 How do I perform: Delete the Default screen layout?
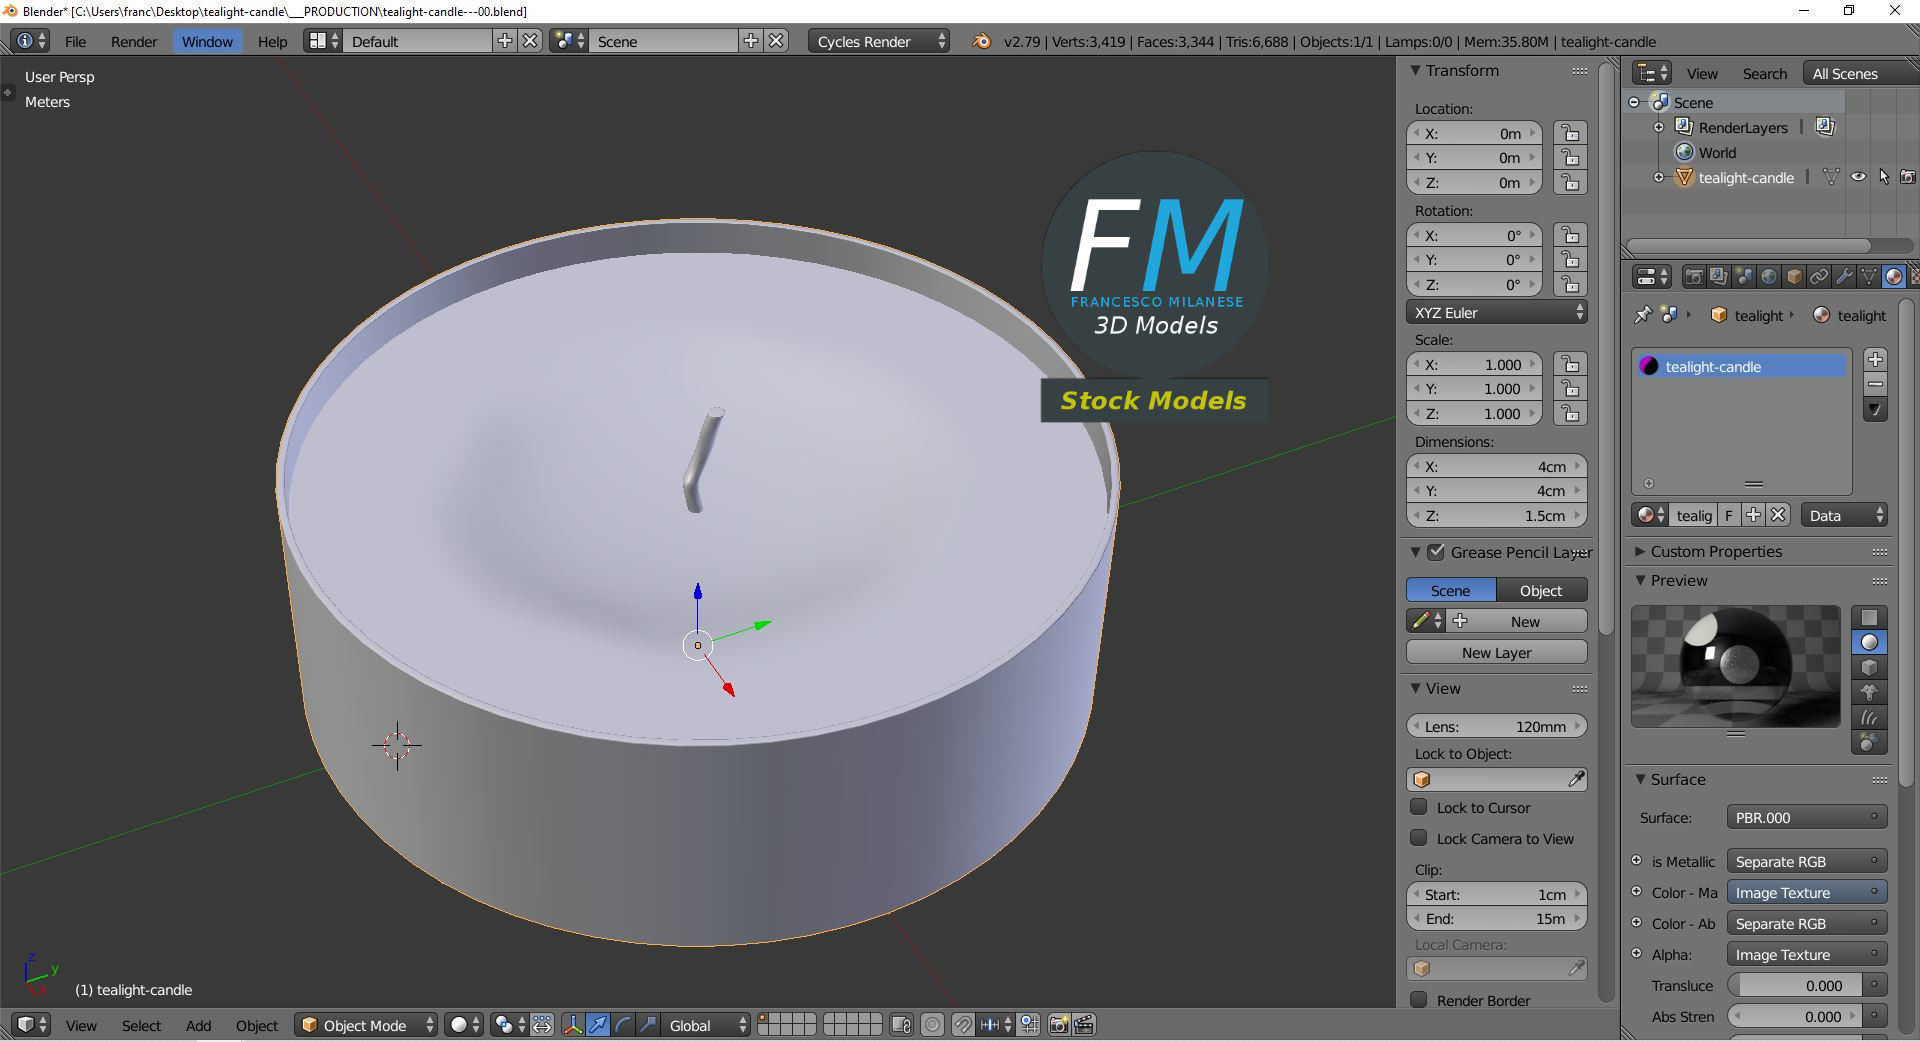[530, 41]
